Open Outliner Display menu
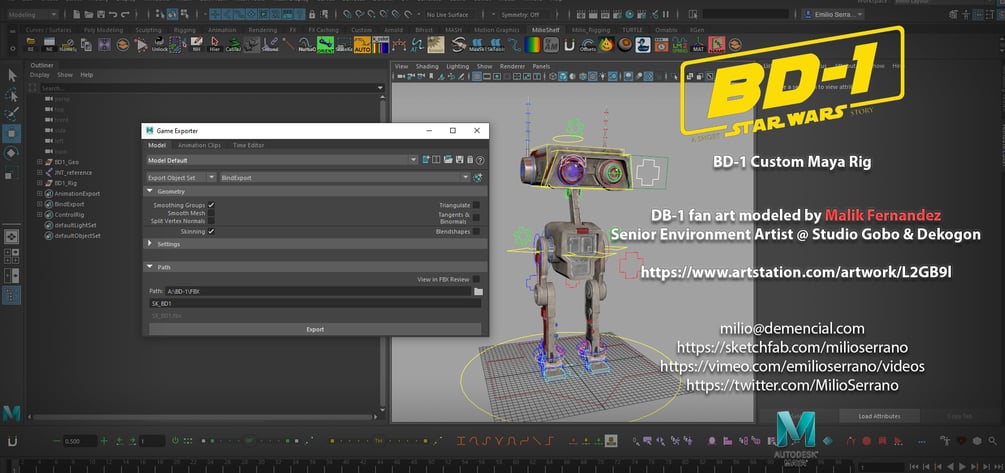 [40, 75]
